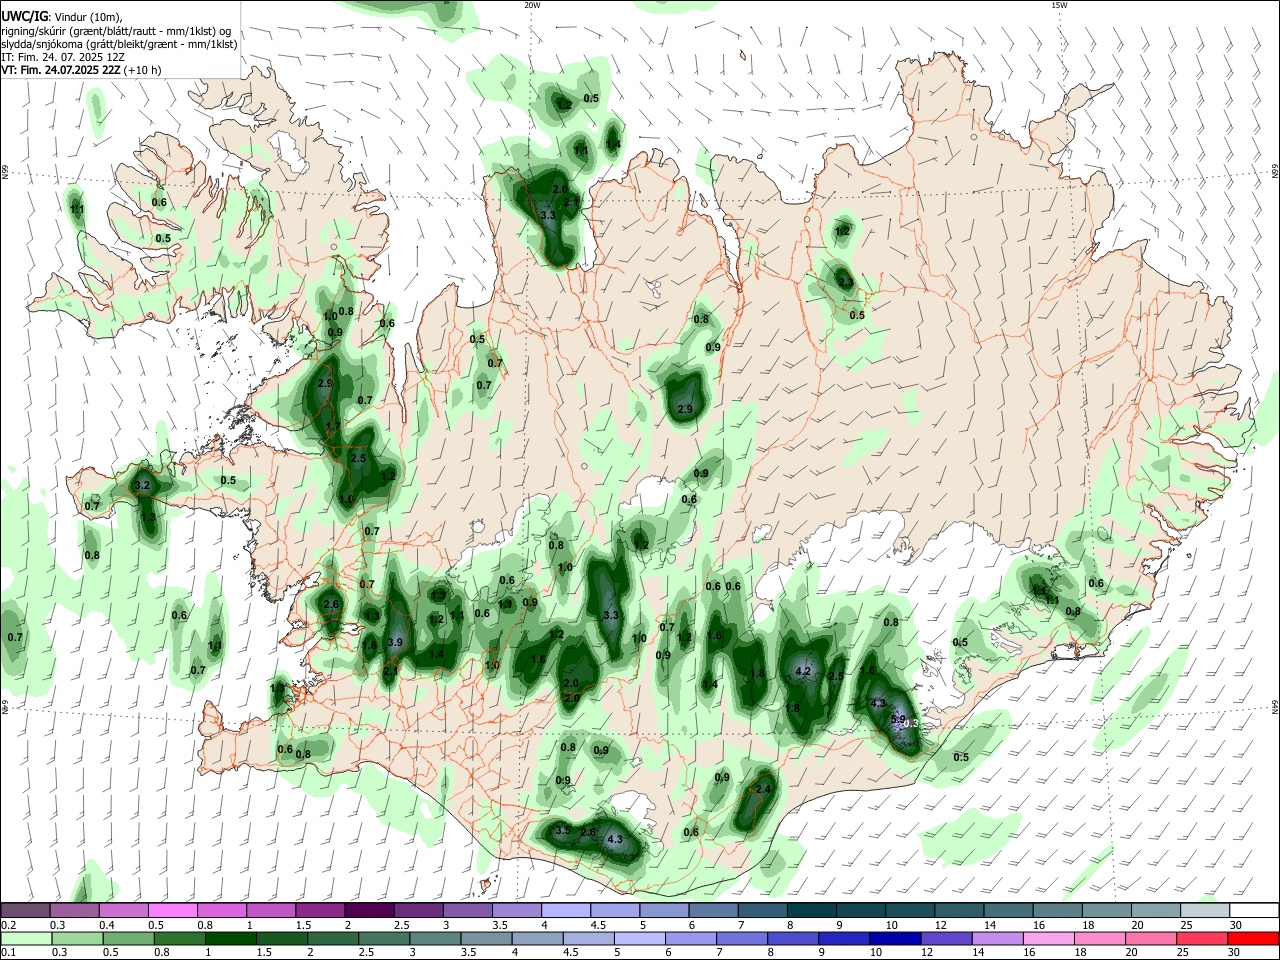
Task: Select the bright pink snow swatch labeled 0.5
Action: [172, 910]
